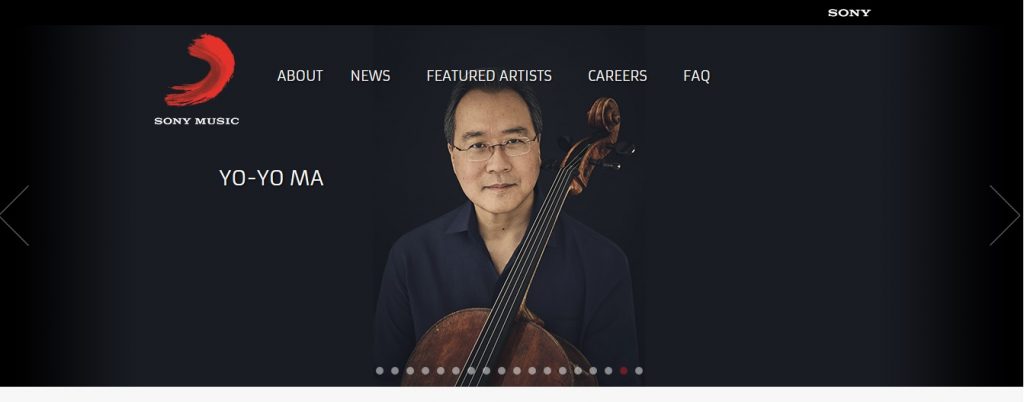Viewport: 1024px width, 402px height.
Task: Click the Yo-Yo Ma cello photo
Action: (506, 235)
